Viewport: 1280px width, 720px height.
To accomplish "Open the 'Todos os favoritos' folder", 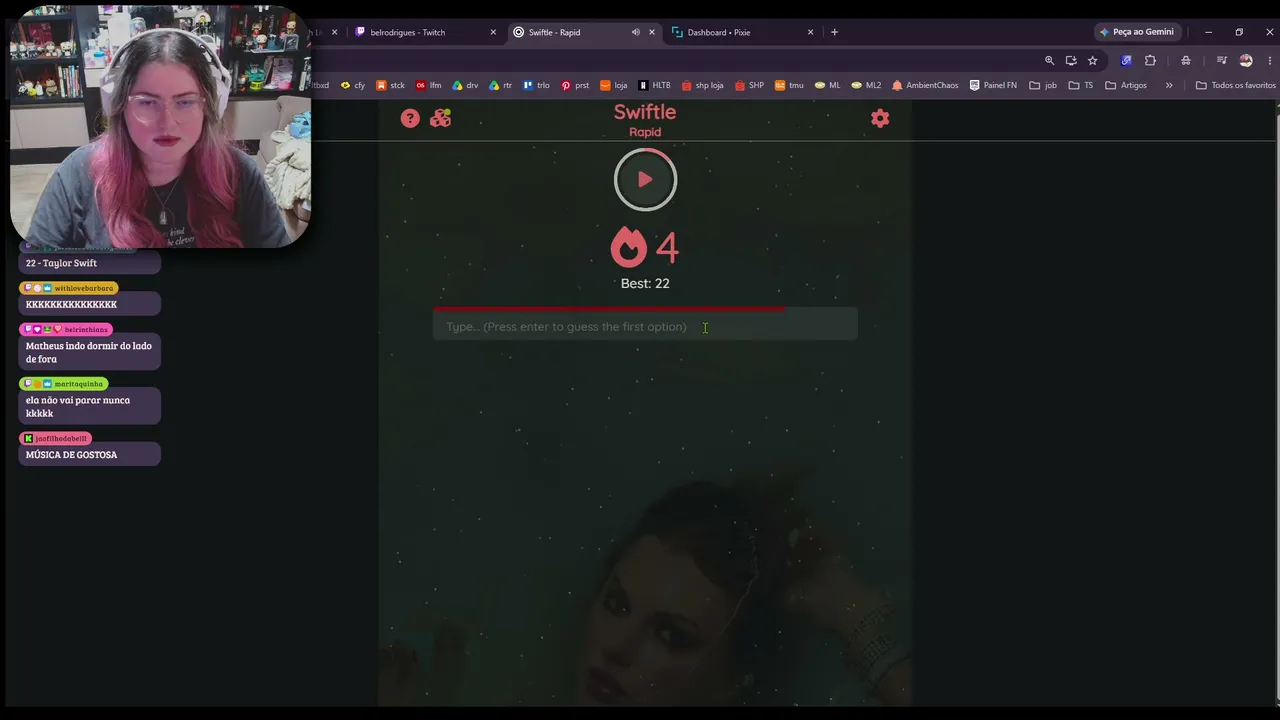I will tap(1236, 85).
